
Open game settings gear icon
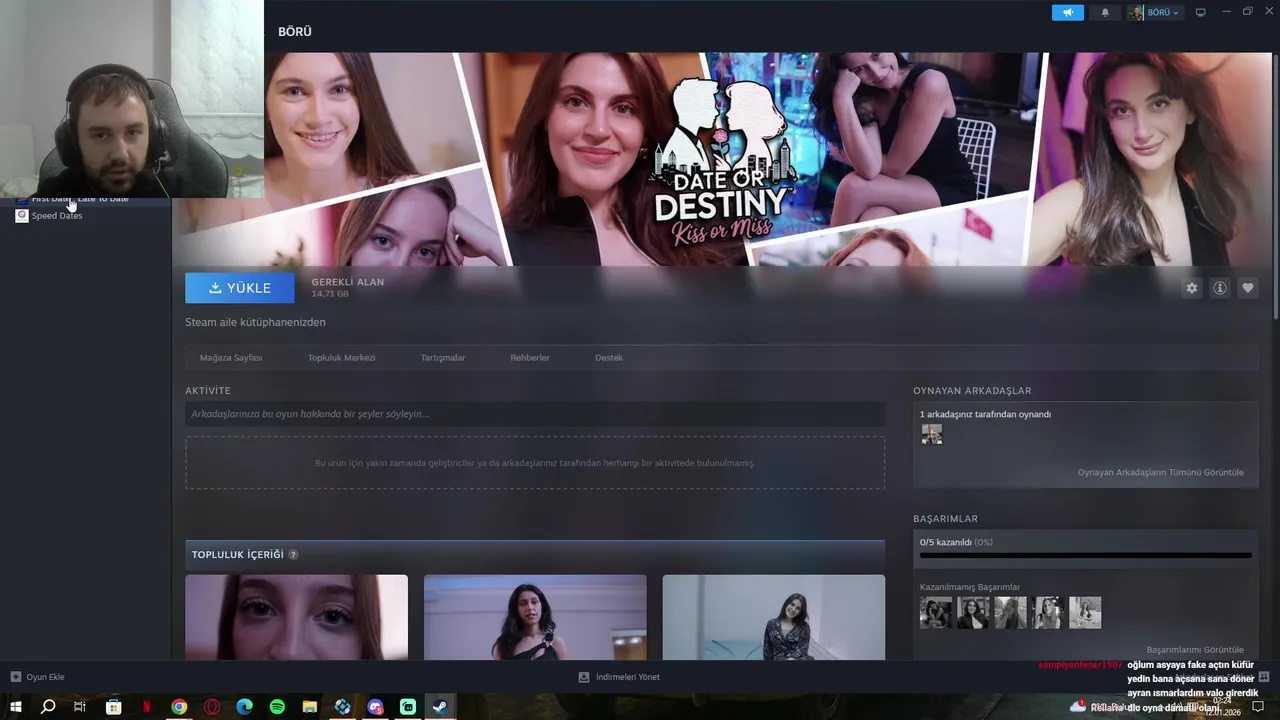click(1191, 288)
